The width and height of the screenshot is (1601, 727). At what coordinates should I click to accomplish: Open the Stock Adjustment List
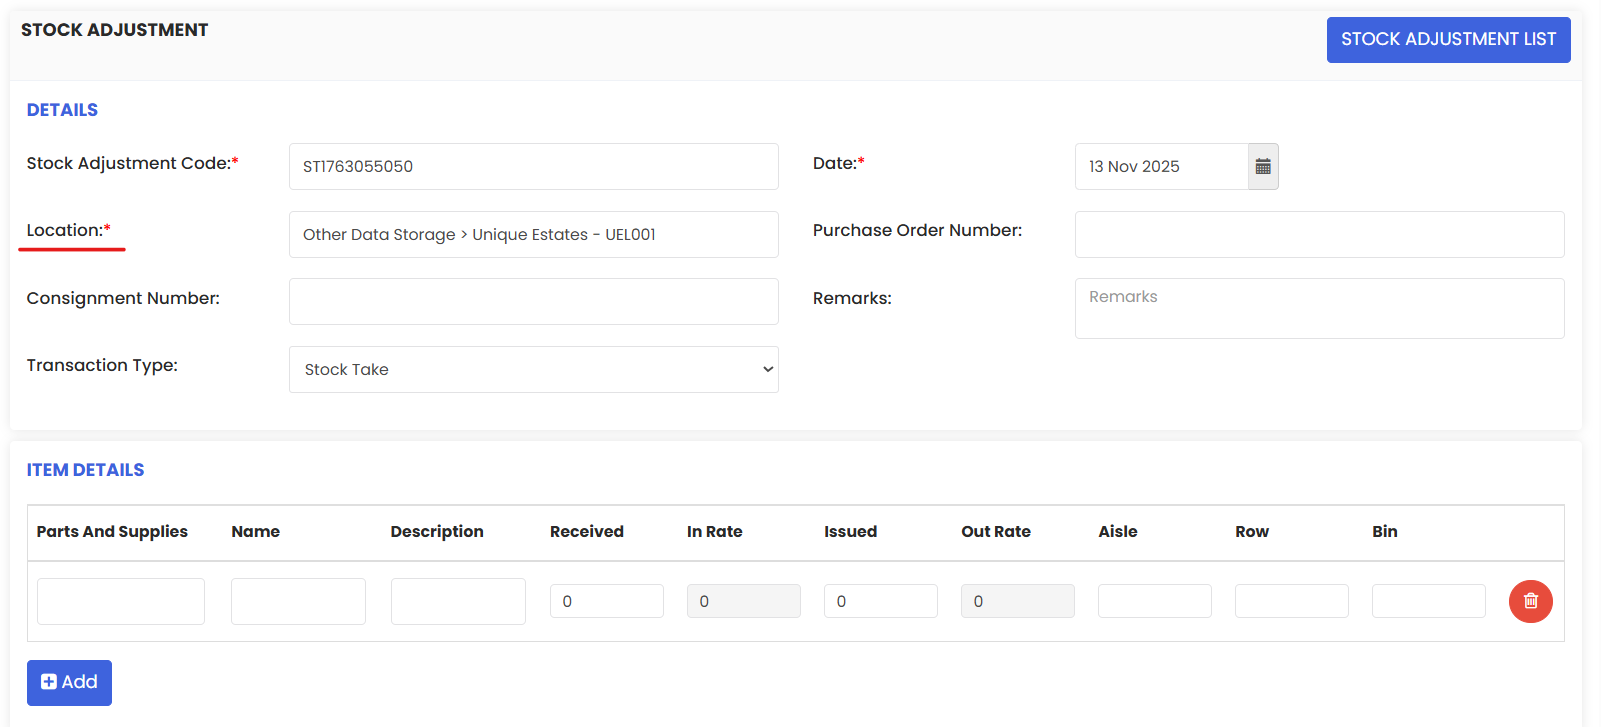coord(1448,40)
